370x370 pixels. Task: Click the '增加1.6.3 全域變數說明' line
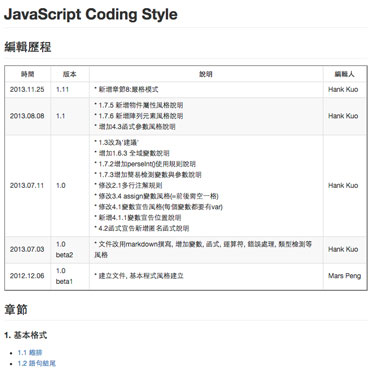132,153
